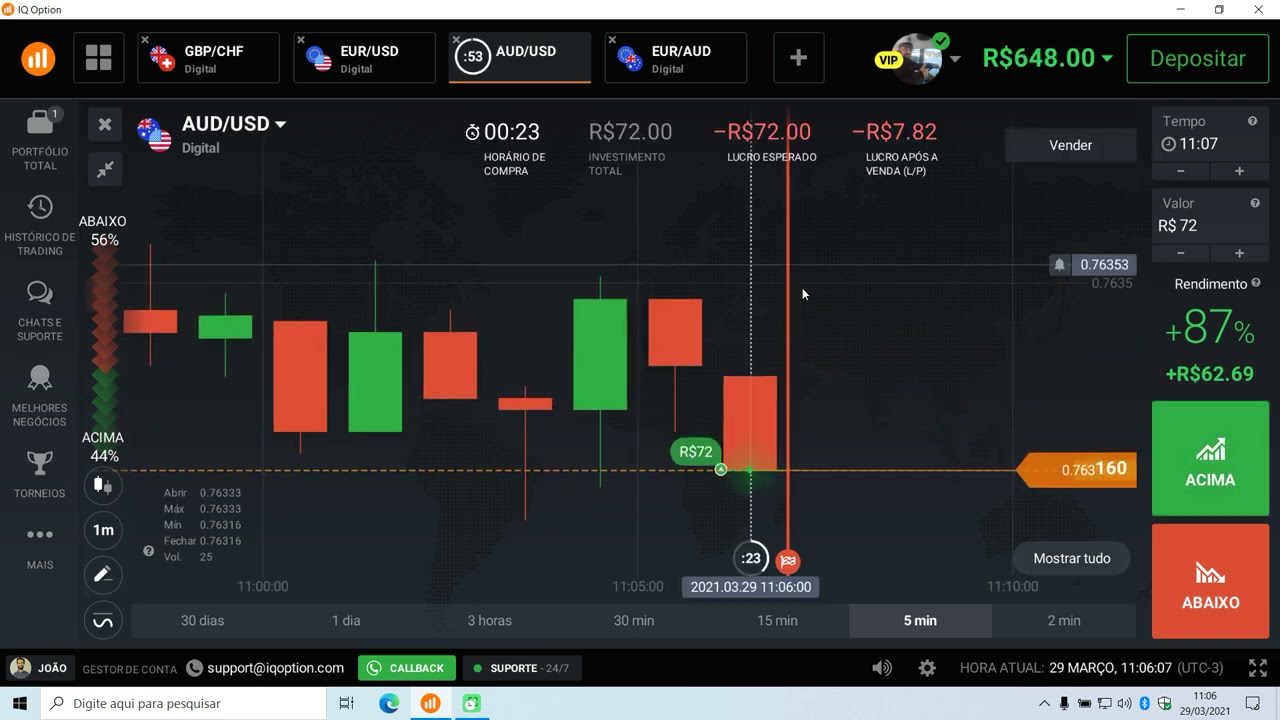Toggle fullscreen icon in bottom right
1280x720 pixels.
pos(1258,668)
